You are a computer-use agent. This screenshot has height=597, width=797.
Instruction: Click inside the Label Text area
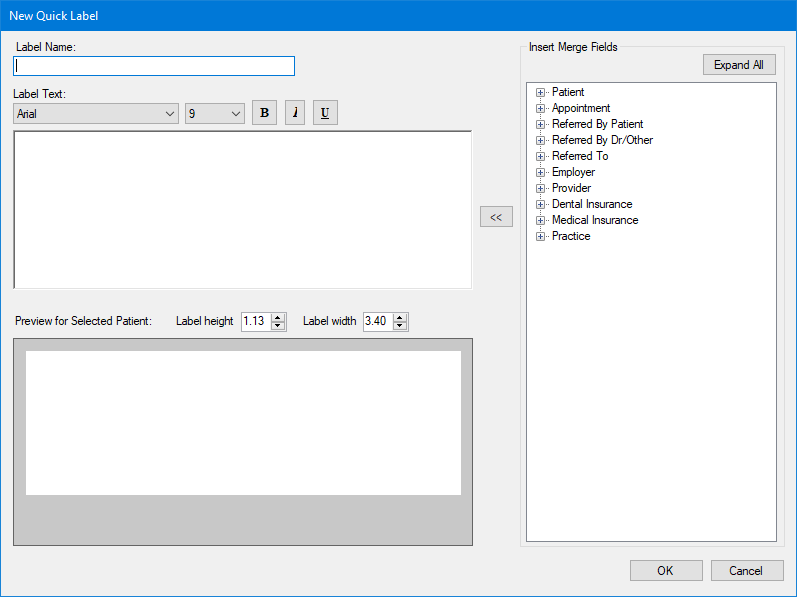242,210
